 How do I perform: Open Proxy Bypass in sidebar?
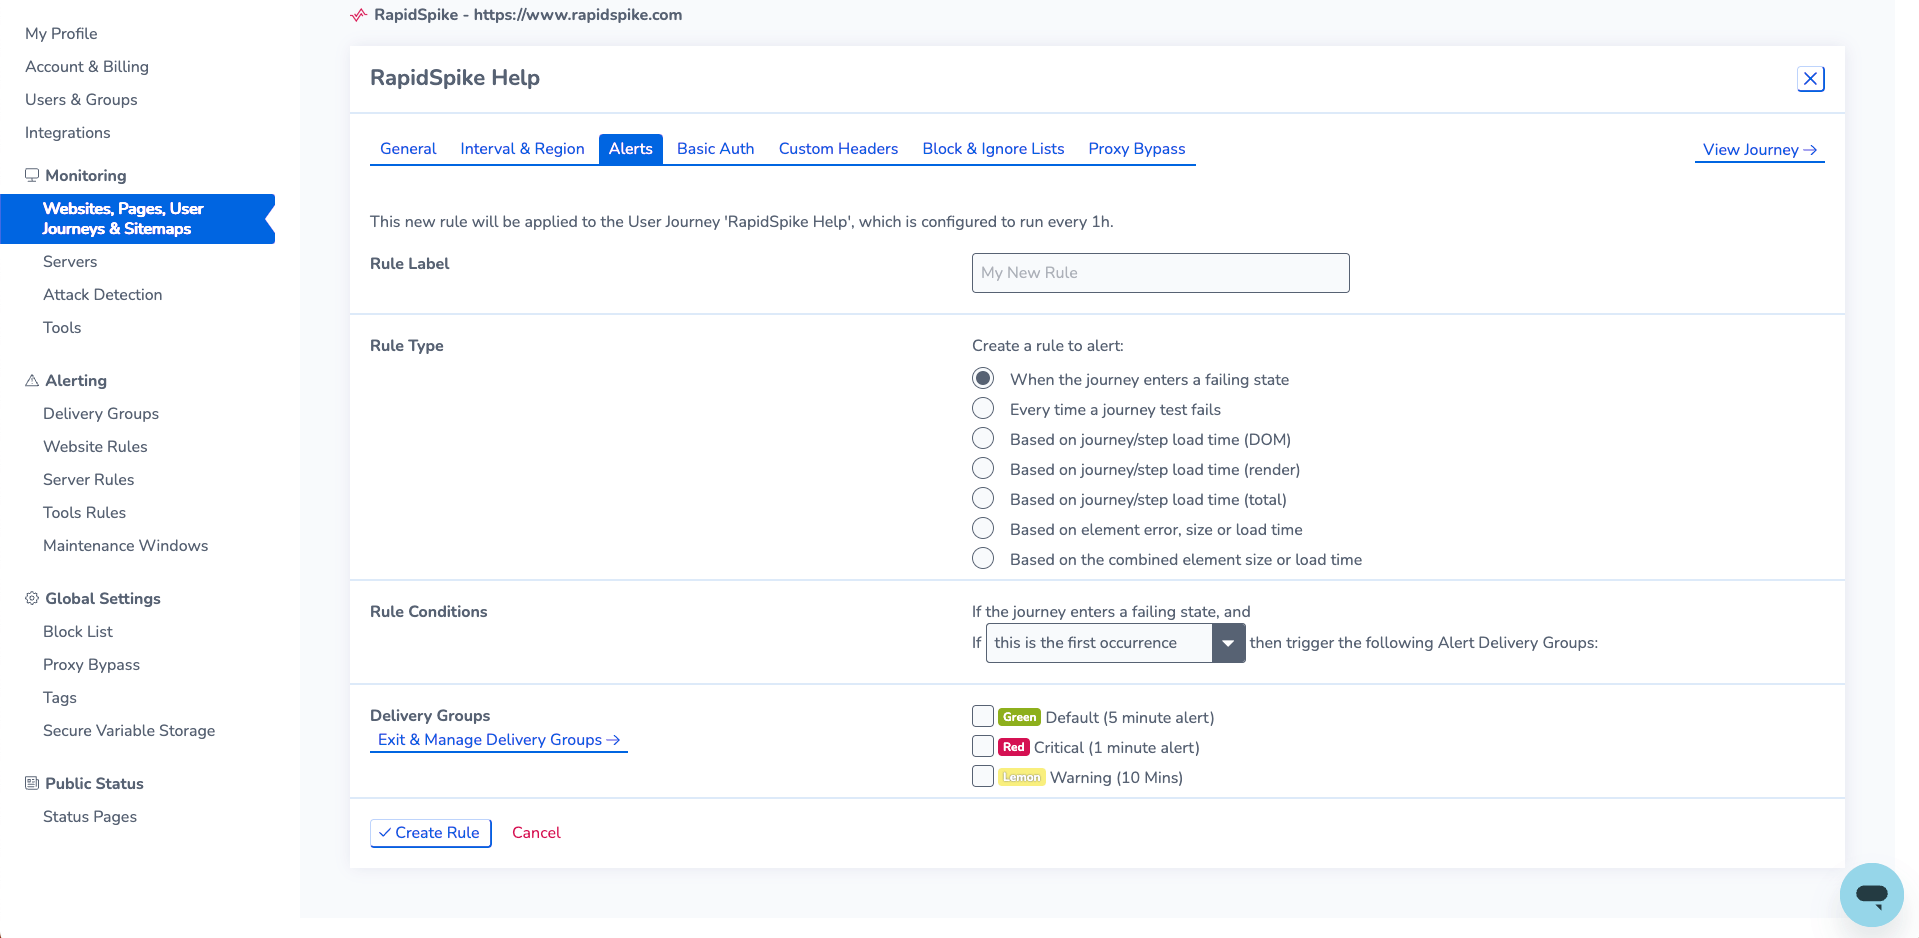(92, 665)
